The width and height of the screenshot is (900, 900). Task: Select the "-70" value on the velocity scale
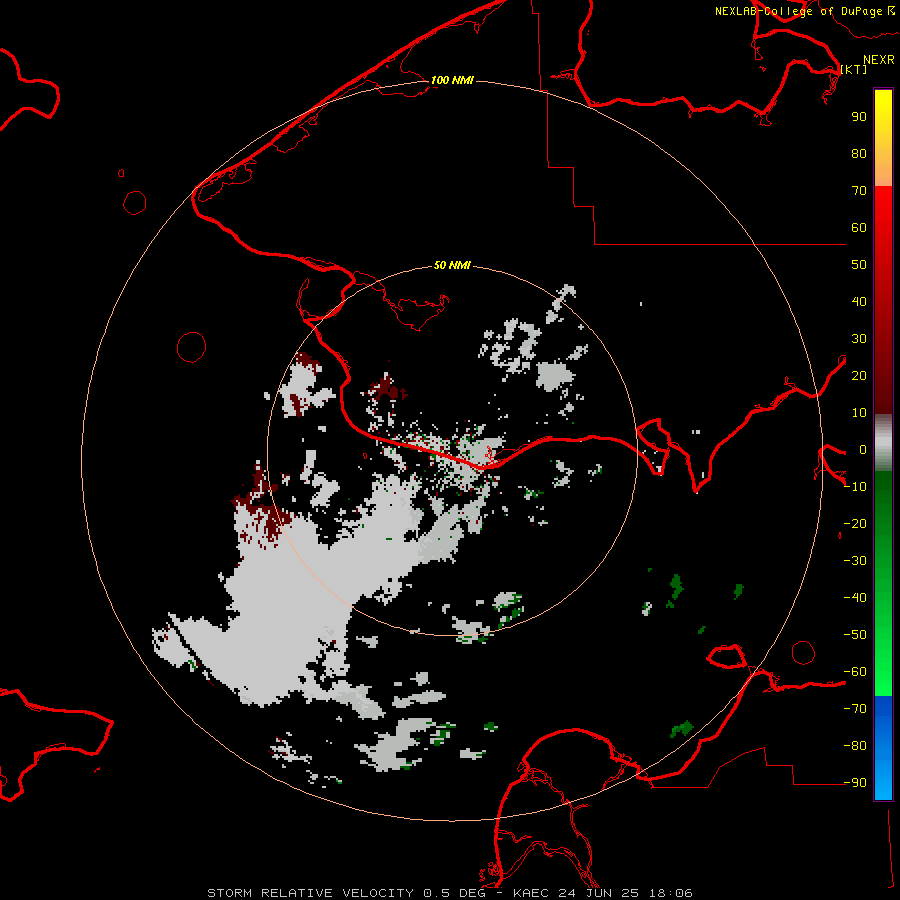point(855,709)
